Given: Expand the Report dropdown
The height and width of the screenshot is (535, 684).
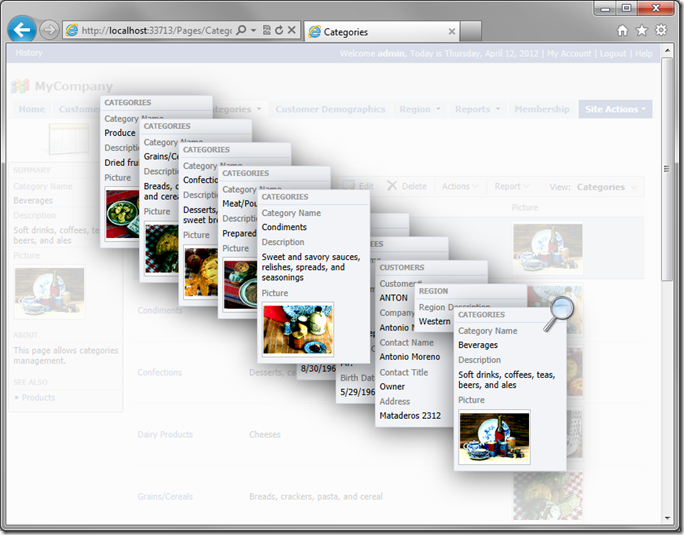Looking at the screenshot, I should point(511,186).
